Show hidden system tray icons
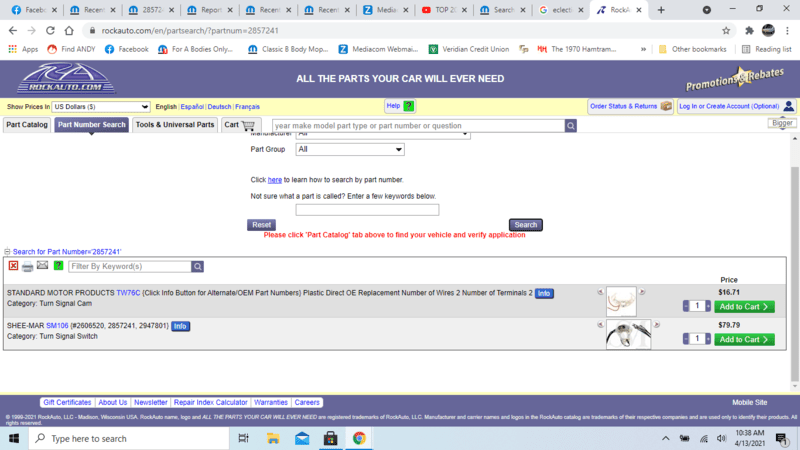This screenshot has width=800, height=450. [x=665, y=438]
